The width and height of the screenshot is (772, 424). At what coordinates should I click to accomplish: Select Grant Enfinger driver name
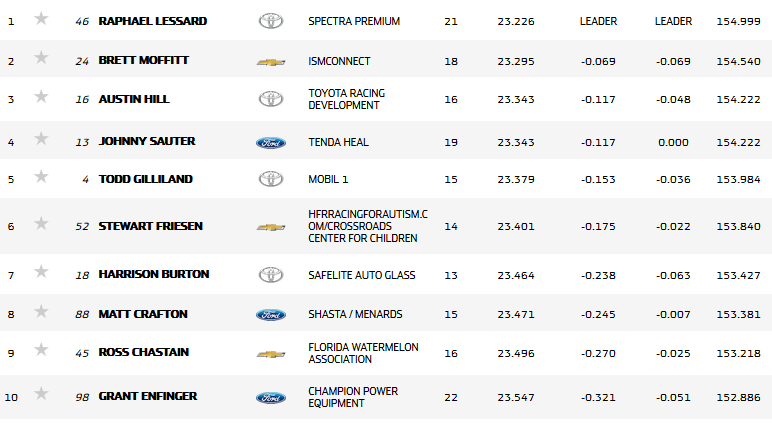148,396
